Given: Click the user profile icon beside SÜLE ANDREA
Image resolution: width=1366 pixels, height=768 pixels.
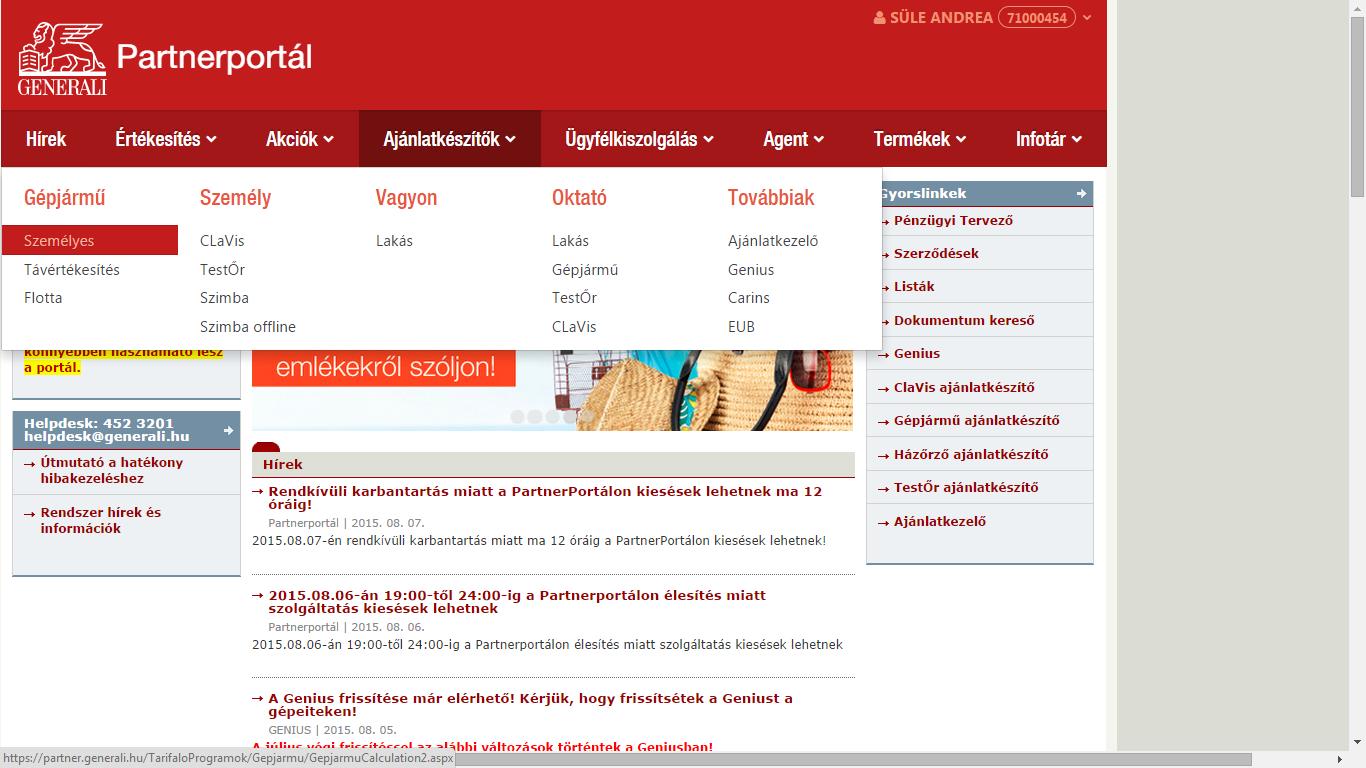Looking at the screenshot, I should (x=879, y=18).
